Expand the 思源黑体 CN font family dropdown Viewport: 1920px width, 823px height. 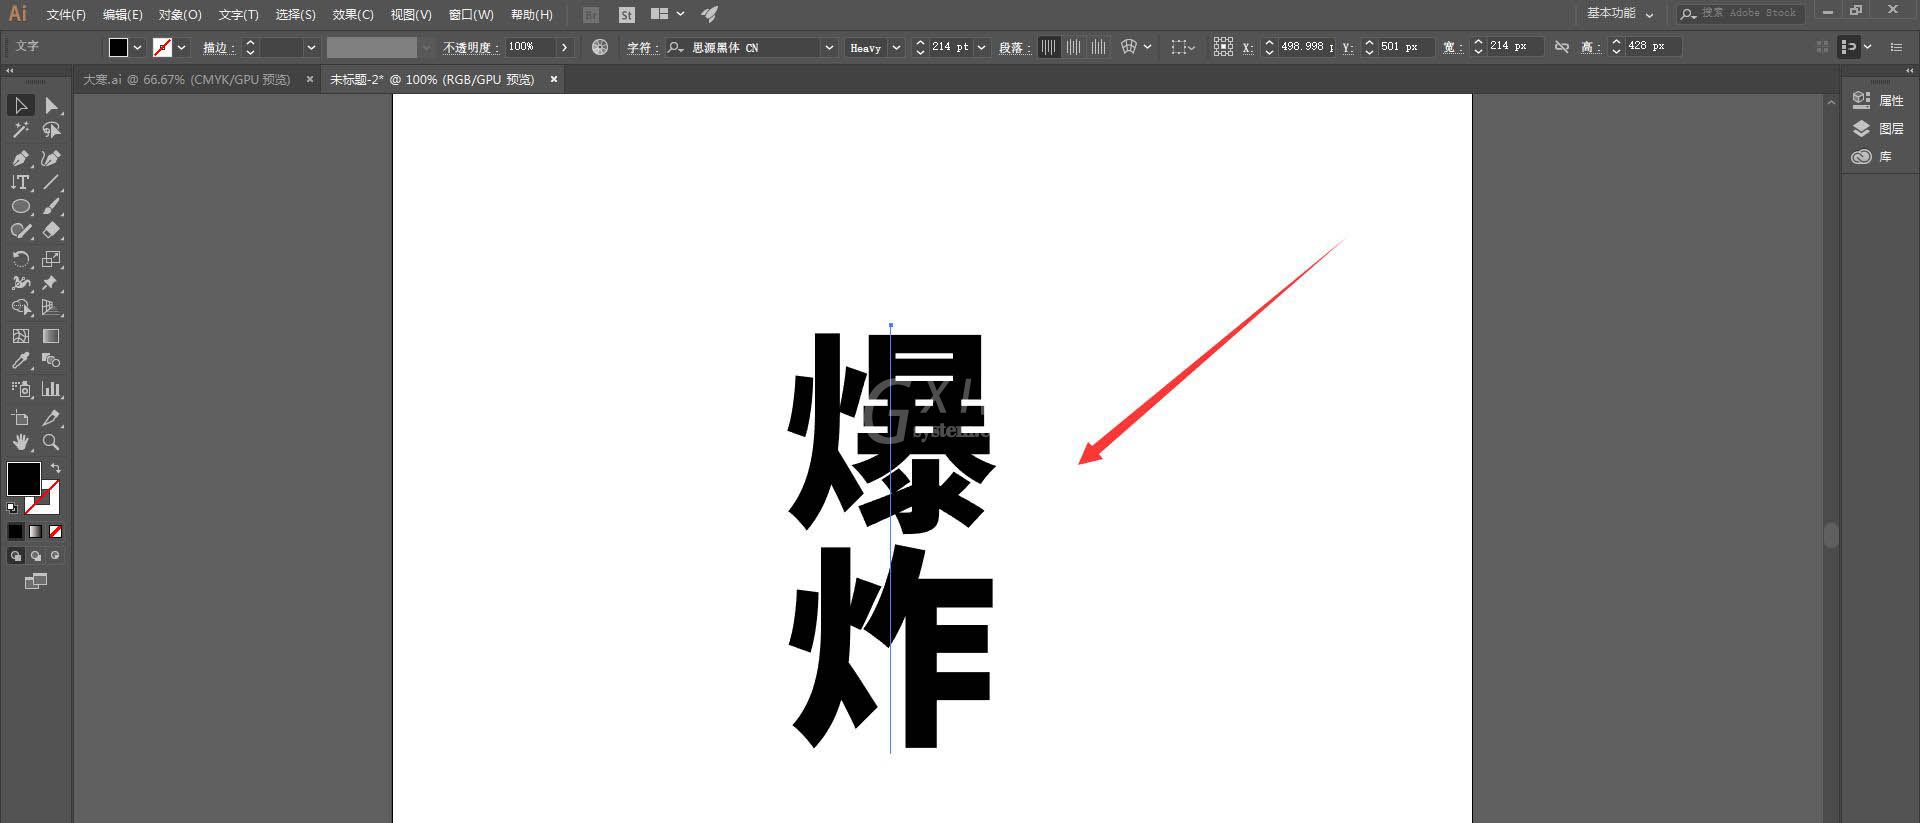[x=829, y=47]
